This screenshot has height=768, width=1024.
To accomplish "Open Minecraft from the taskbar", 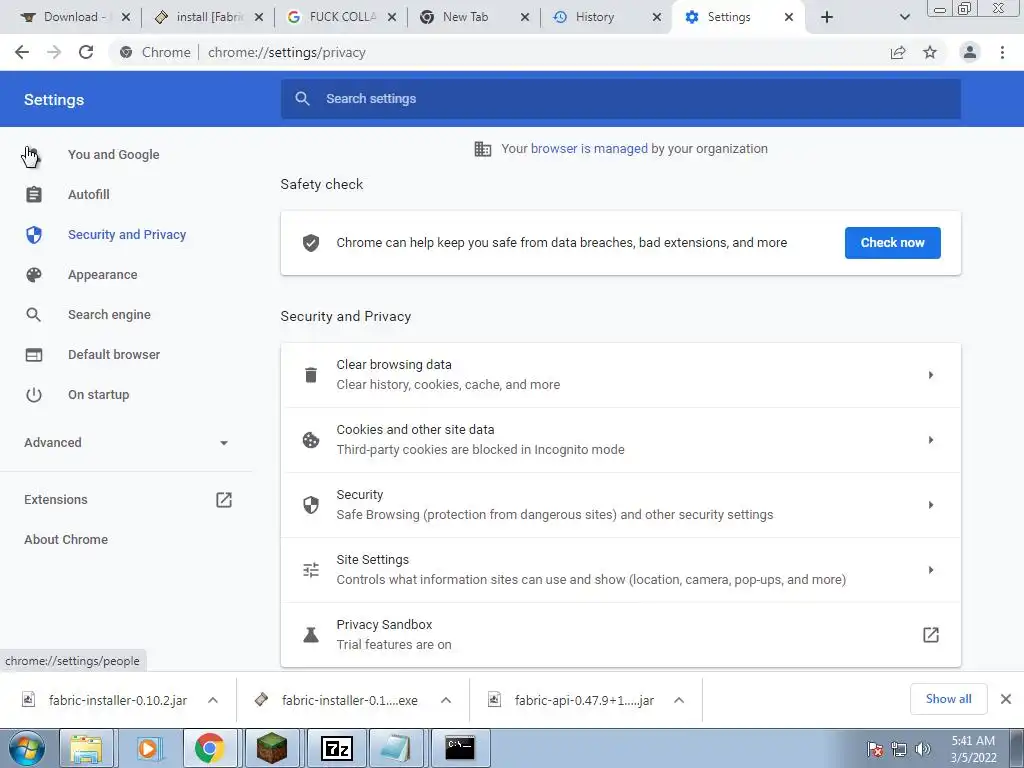I will pos(272,748).
